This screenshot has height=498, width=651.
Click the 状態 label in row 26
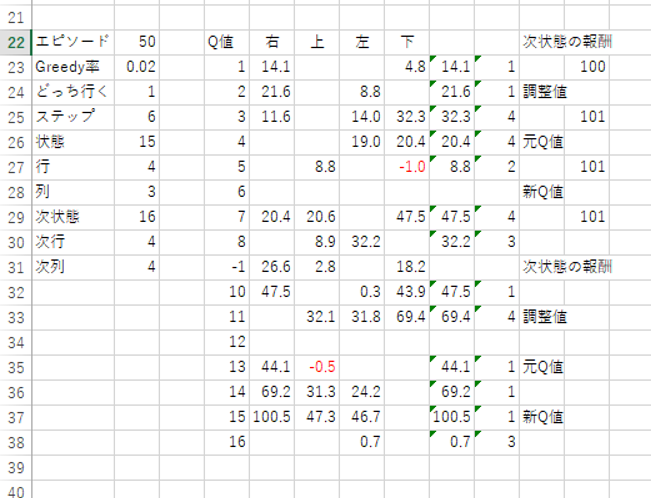coord(73,142)
